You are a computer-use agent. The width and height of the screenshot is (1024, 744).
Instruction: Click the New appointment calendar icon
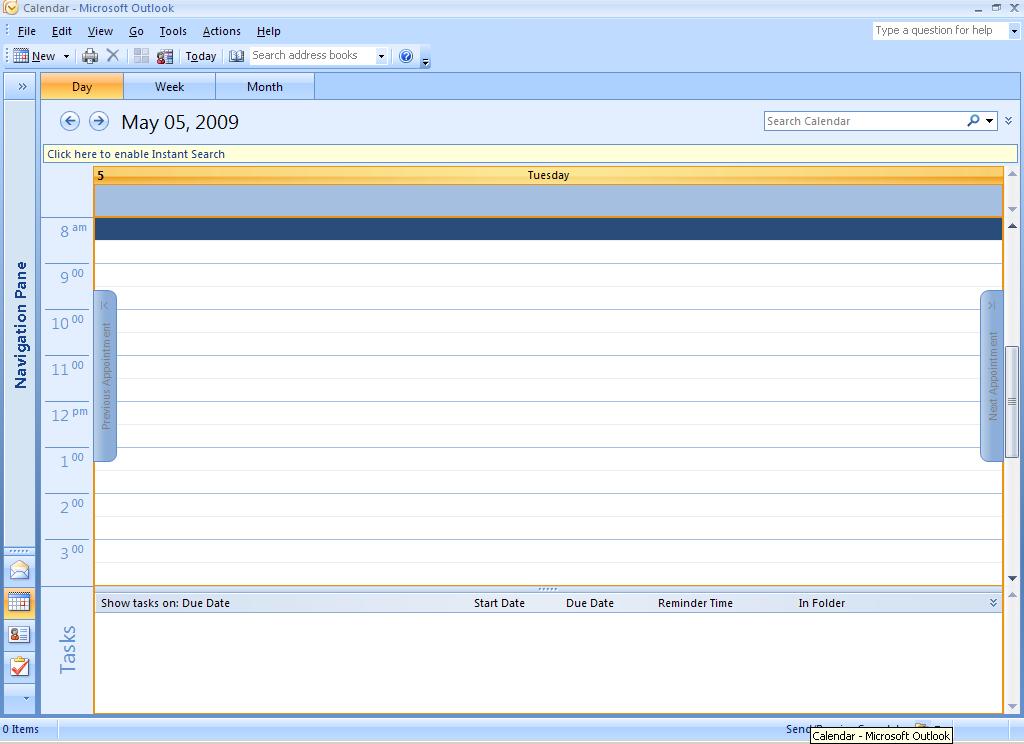21,56
